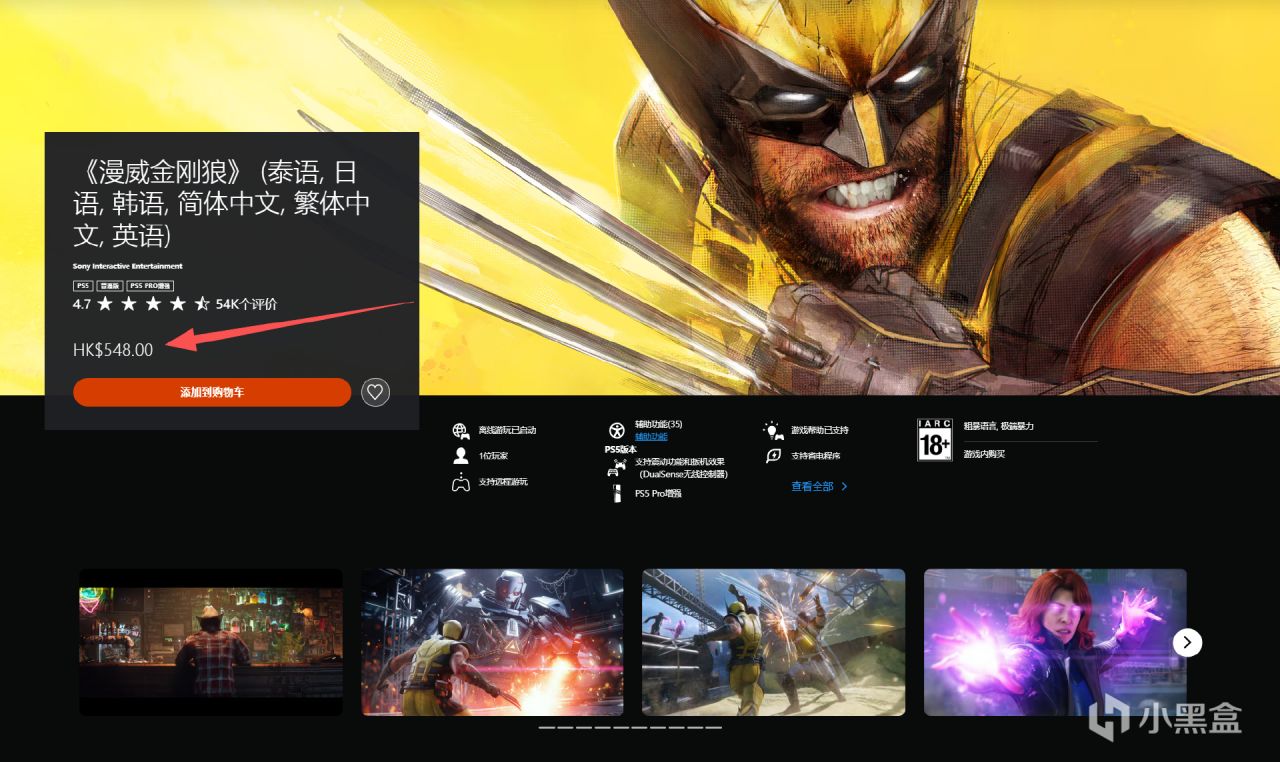Click the carousel pagination indicator bar
Viewport: 1280px width, 762px height.
pyautogui.click(x=630, y=728)
